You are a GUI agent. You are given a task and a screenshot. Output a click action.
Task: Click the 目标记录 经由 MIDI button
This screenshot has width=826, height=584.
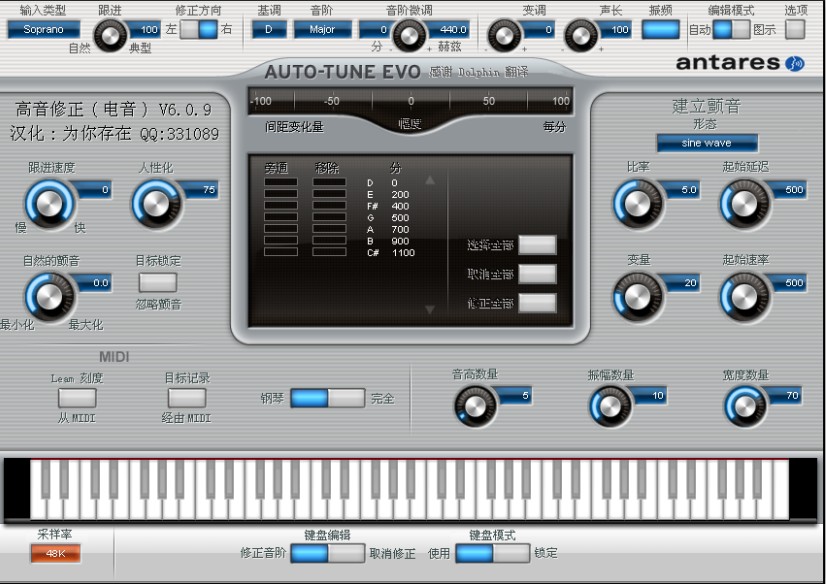186,398
